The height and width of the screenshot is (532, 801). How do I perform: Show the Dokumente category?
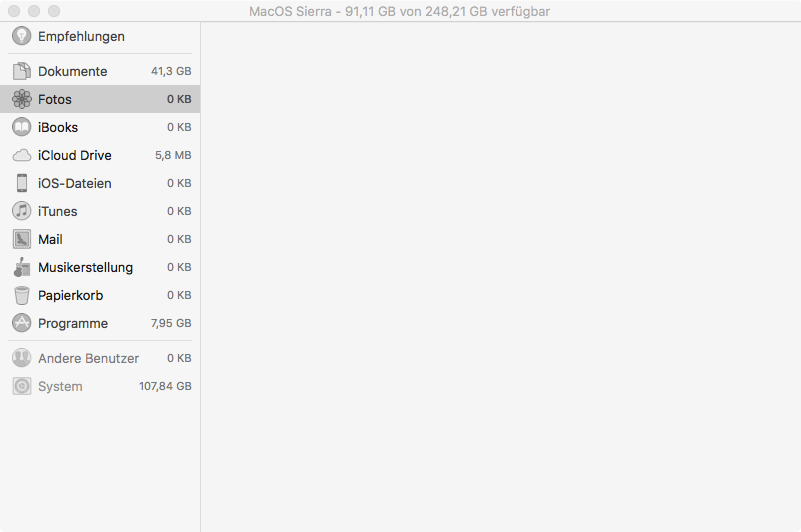click(100, 71)
